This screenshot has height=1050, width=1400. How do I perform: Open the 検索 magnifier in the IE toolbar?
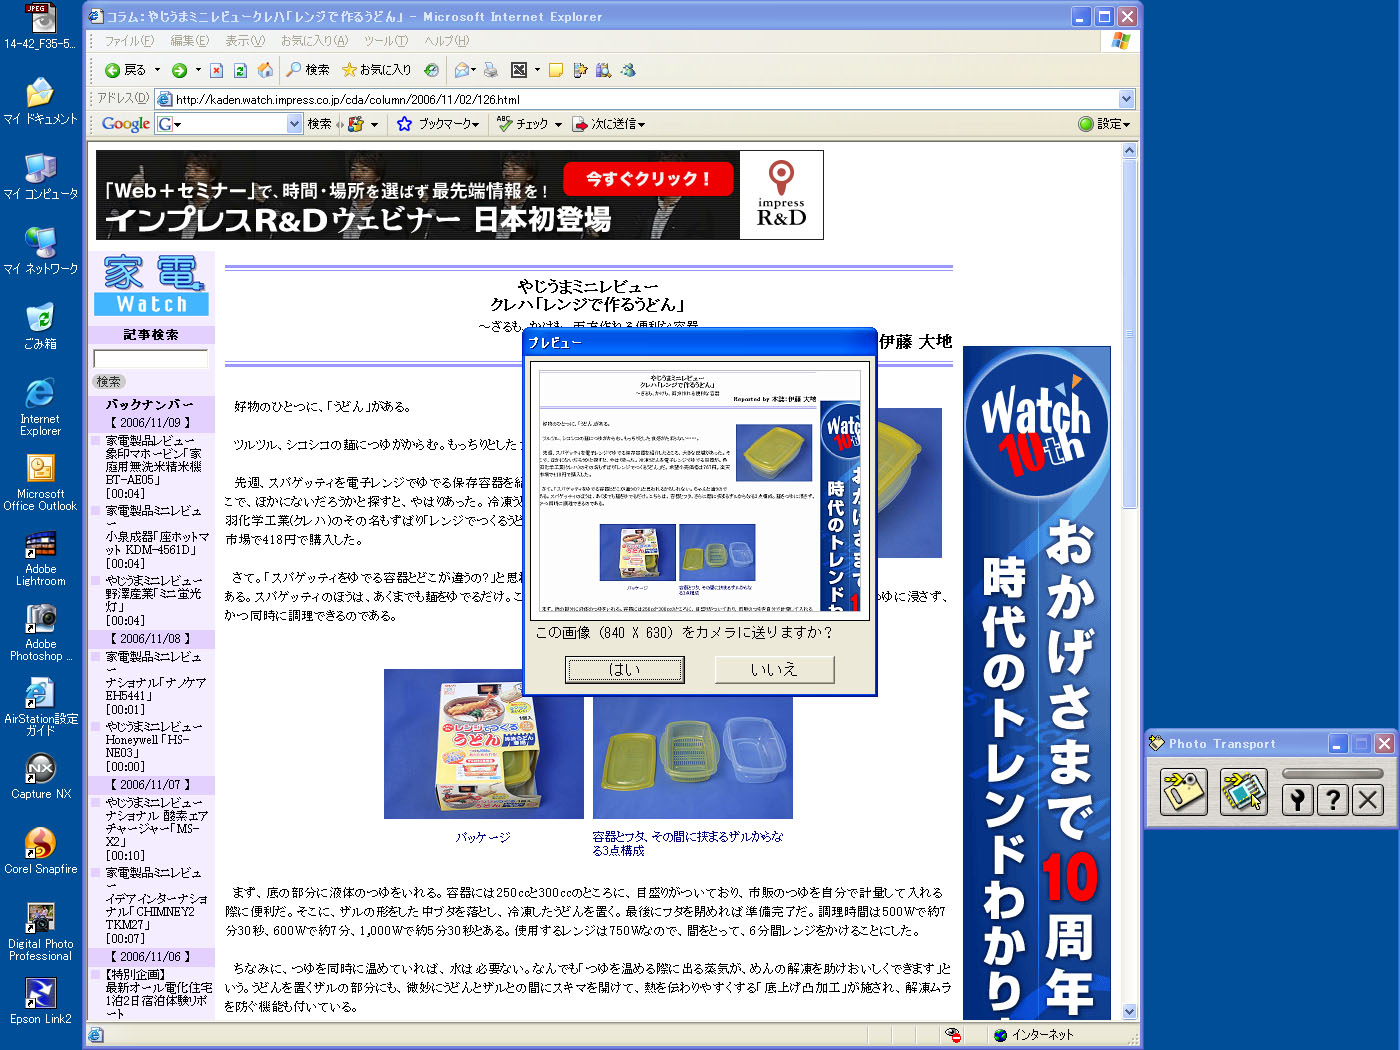click(x=307, y=70)
